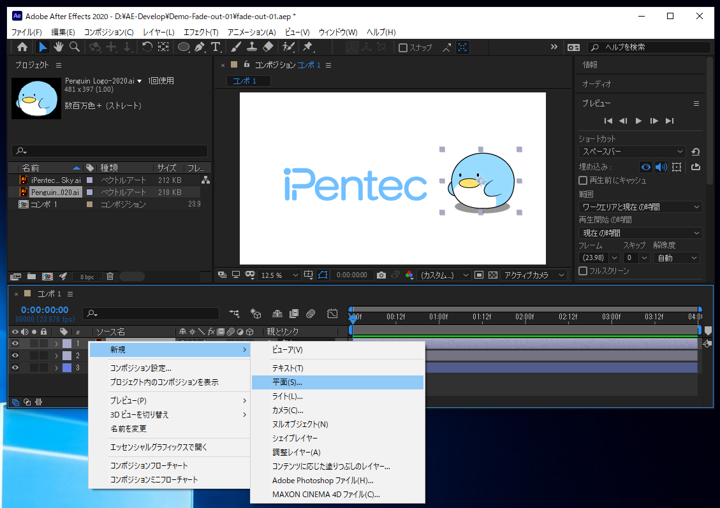Click the channel RGB color icon in viewer
Screen dimensions: 720x508
pyautogui.click(x=409, y=275)
